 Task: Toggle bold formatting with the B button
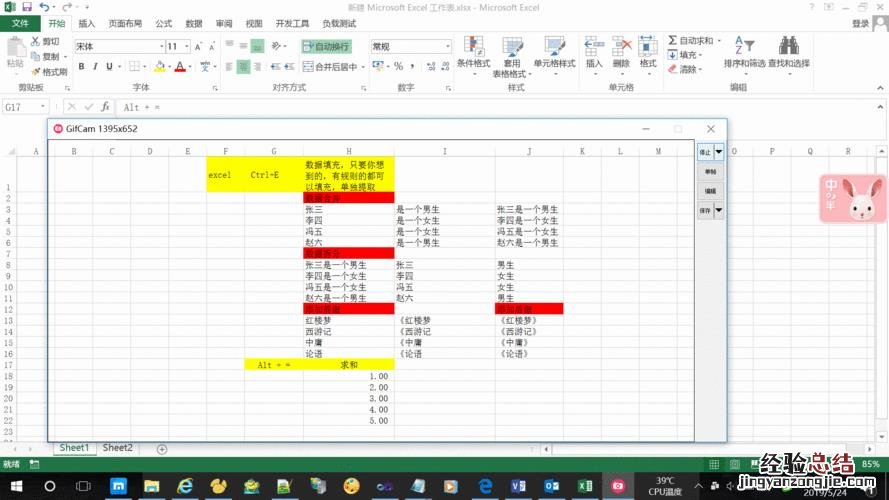[82, 66]
